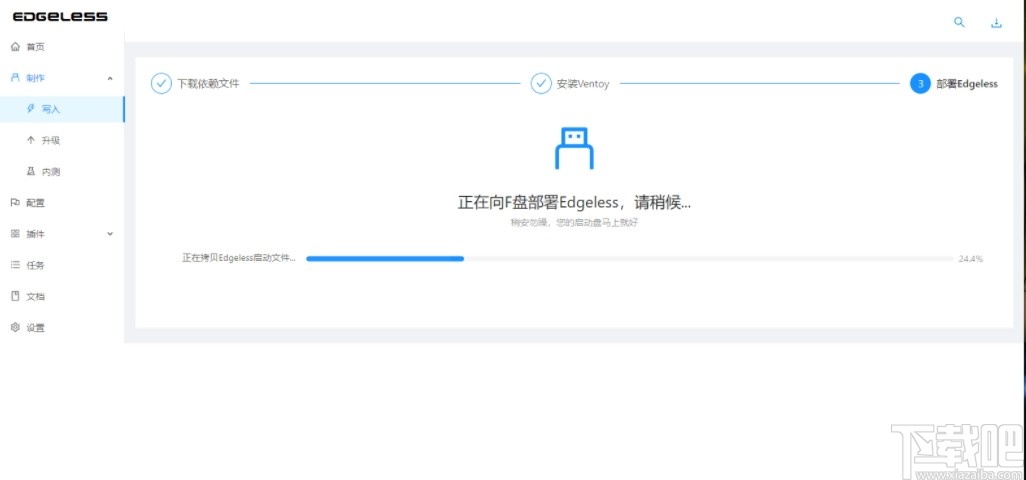The width and height of the screenshot is (1026, 480).
Task: Click the 安装Ventoy step label
Action: pos(583,84)
